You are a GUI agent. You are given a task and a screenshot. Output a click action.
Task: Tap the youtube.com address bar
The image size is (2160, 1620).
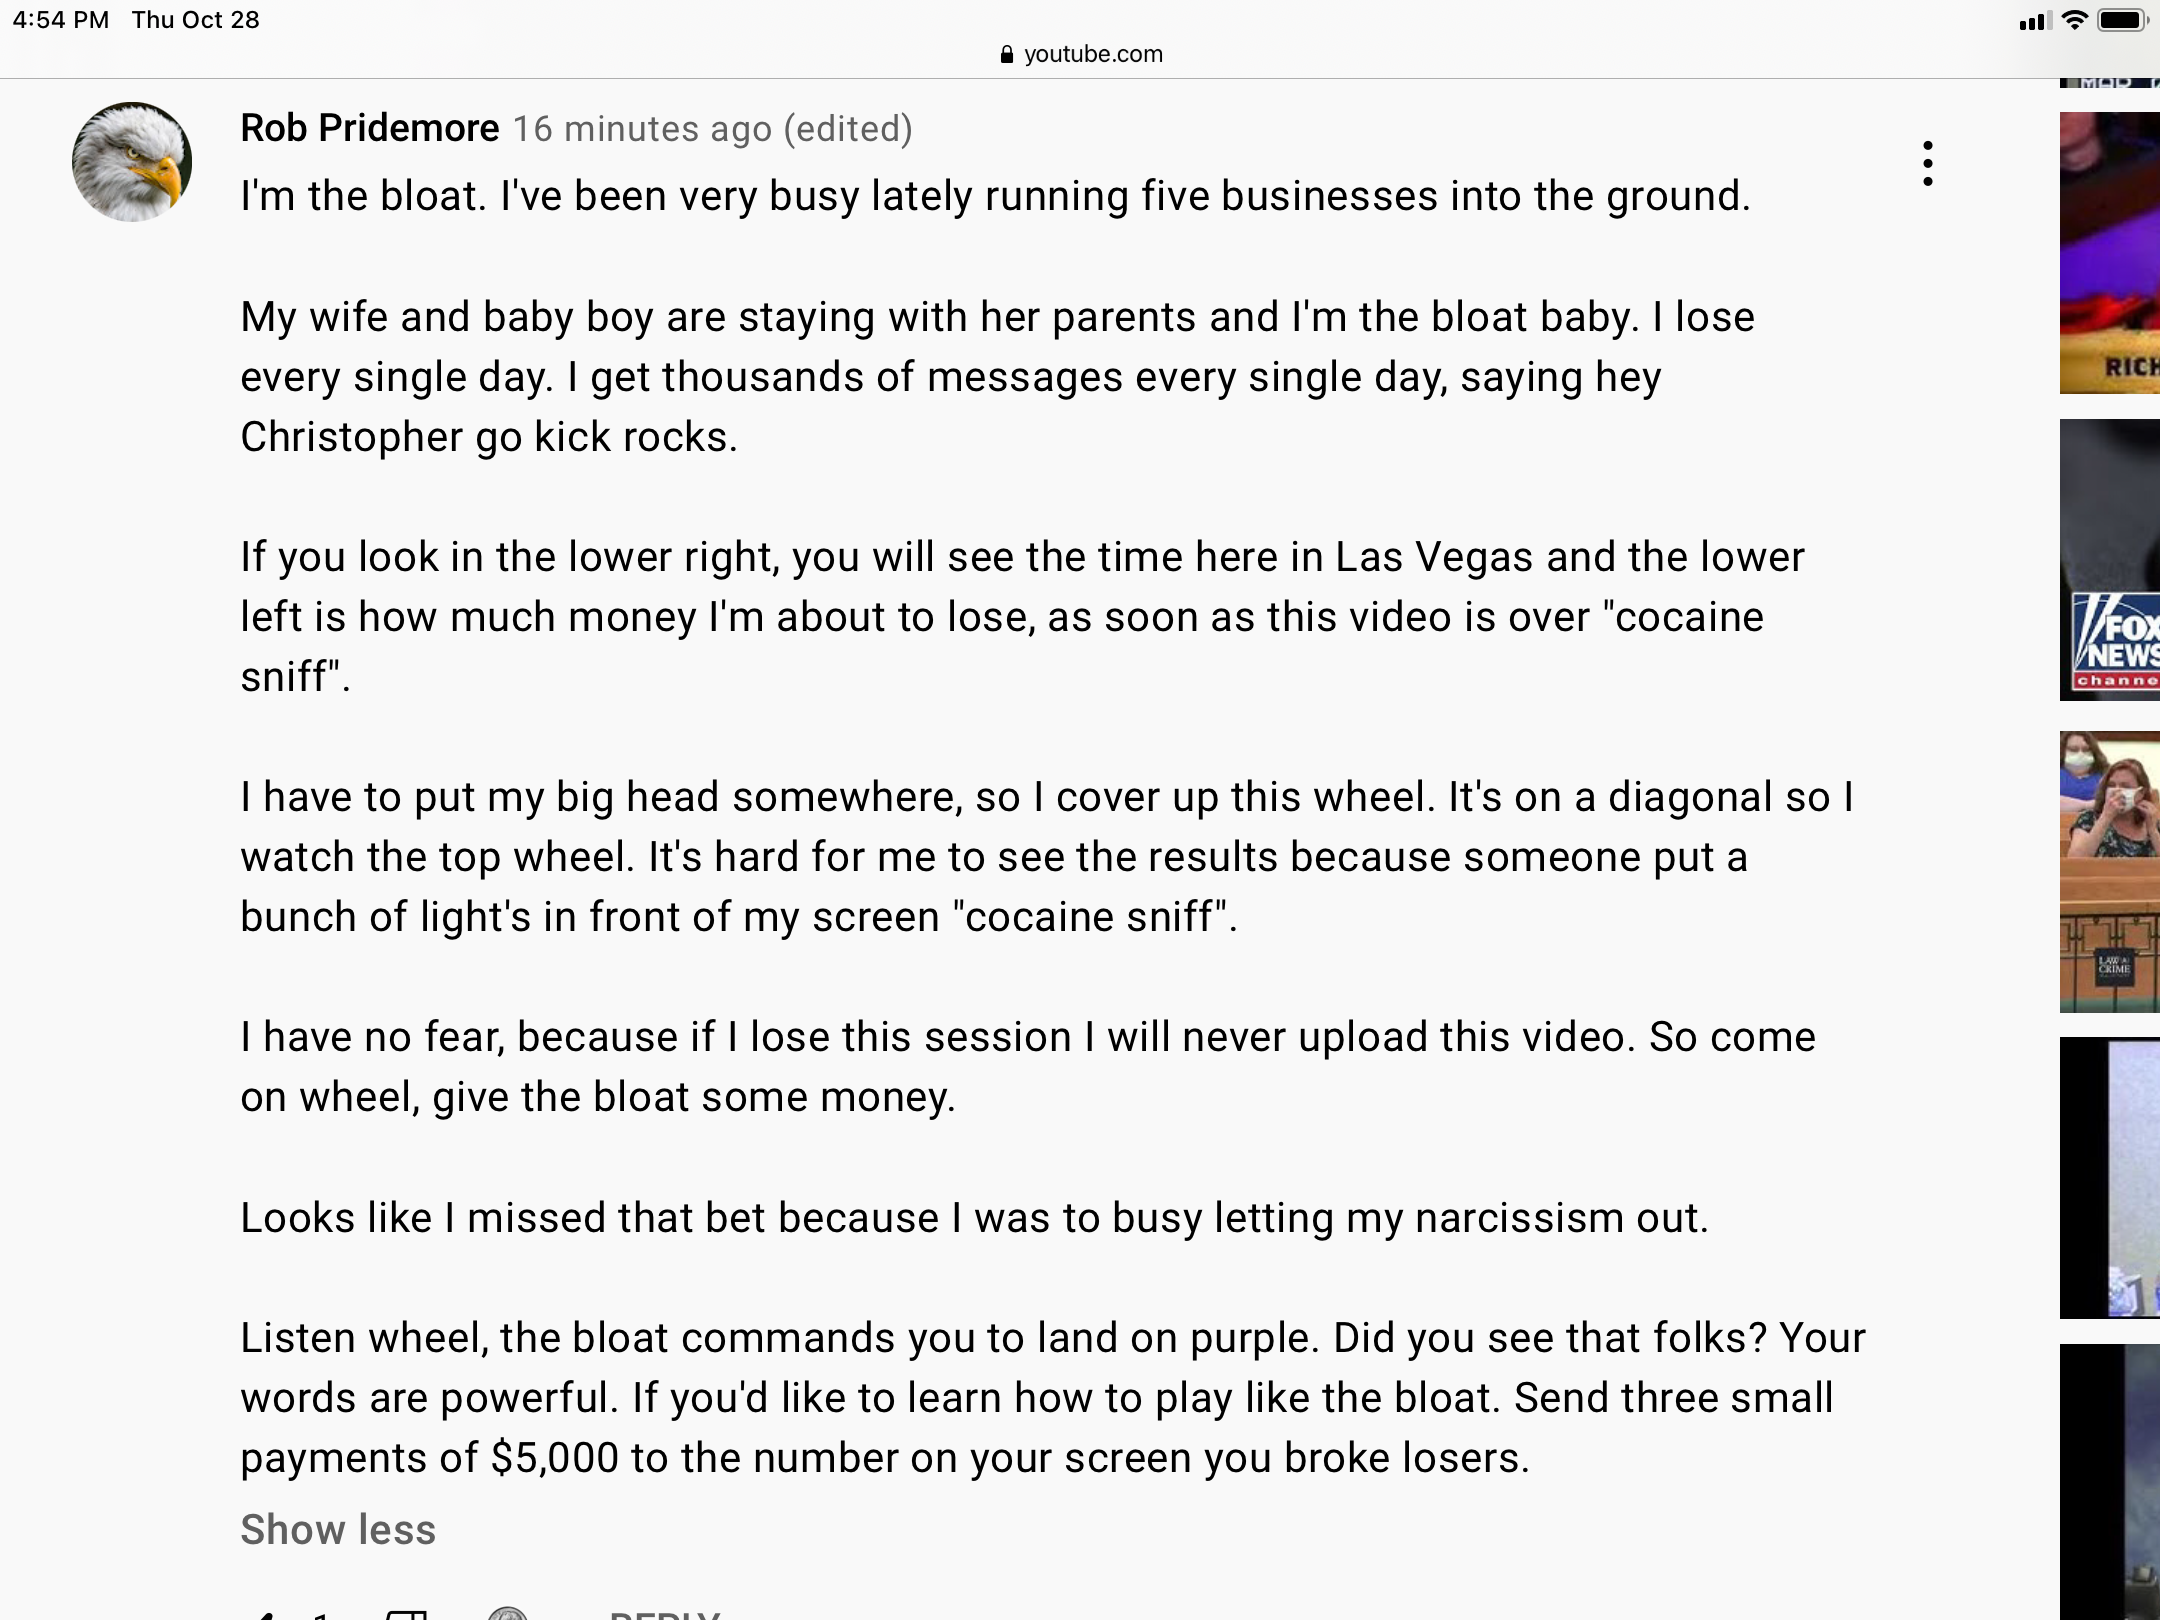coord(1081,54)
